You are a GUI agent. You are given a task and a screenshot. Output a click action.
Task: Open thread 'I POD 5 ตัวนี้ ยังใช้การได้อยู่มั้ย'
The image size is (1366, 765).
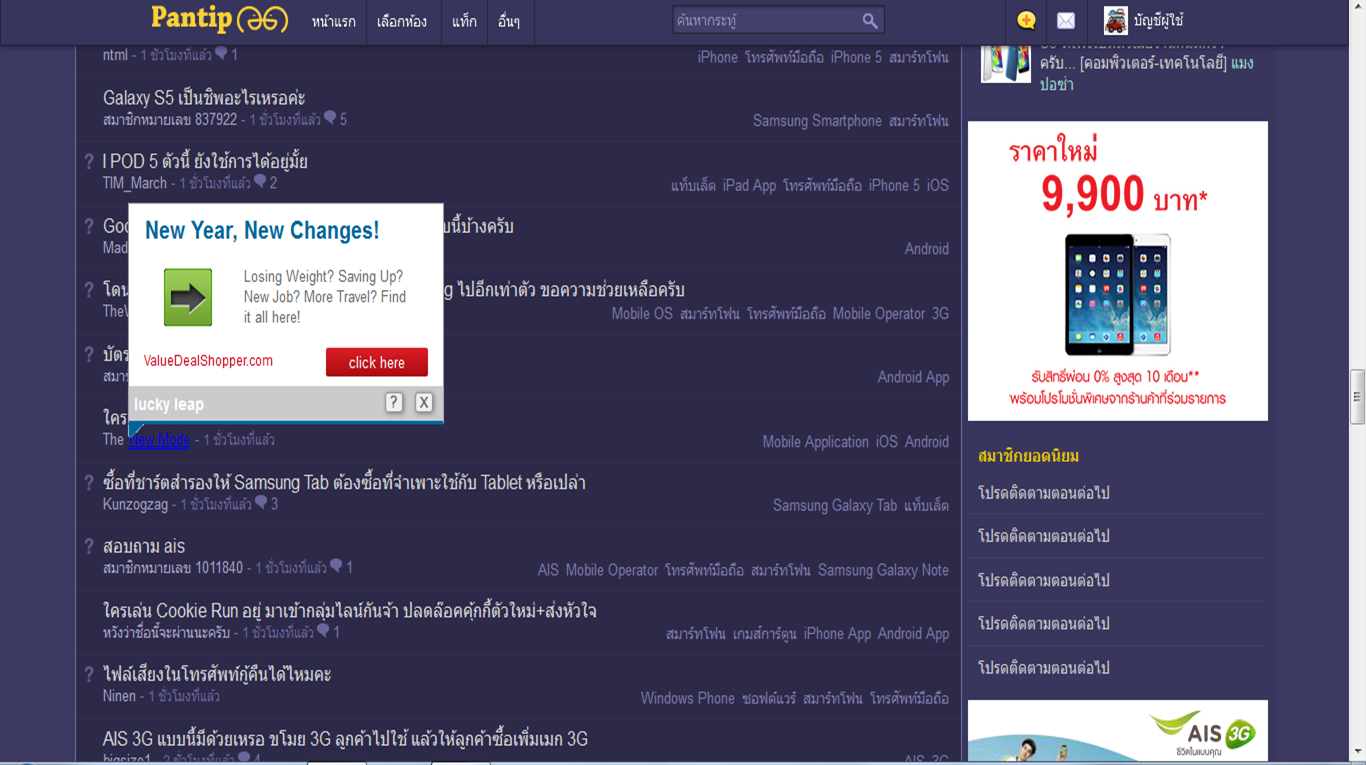tap(205, 162)
